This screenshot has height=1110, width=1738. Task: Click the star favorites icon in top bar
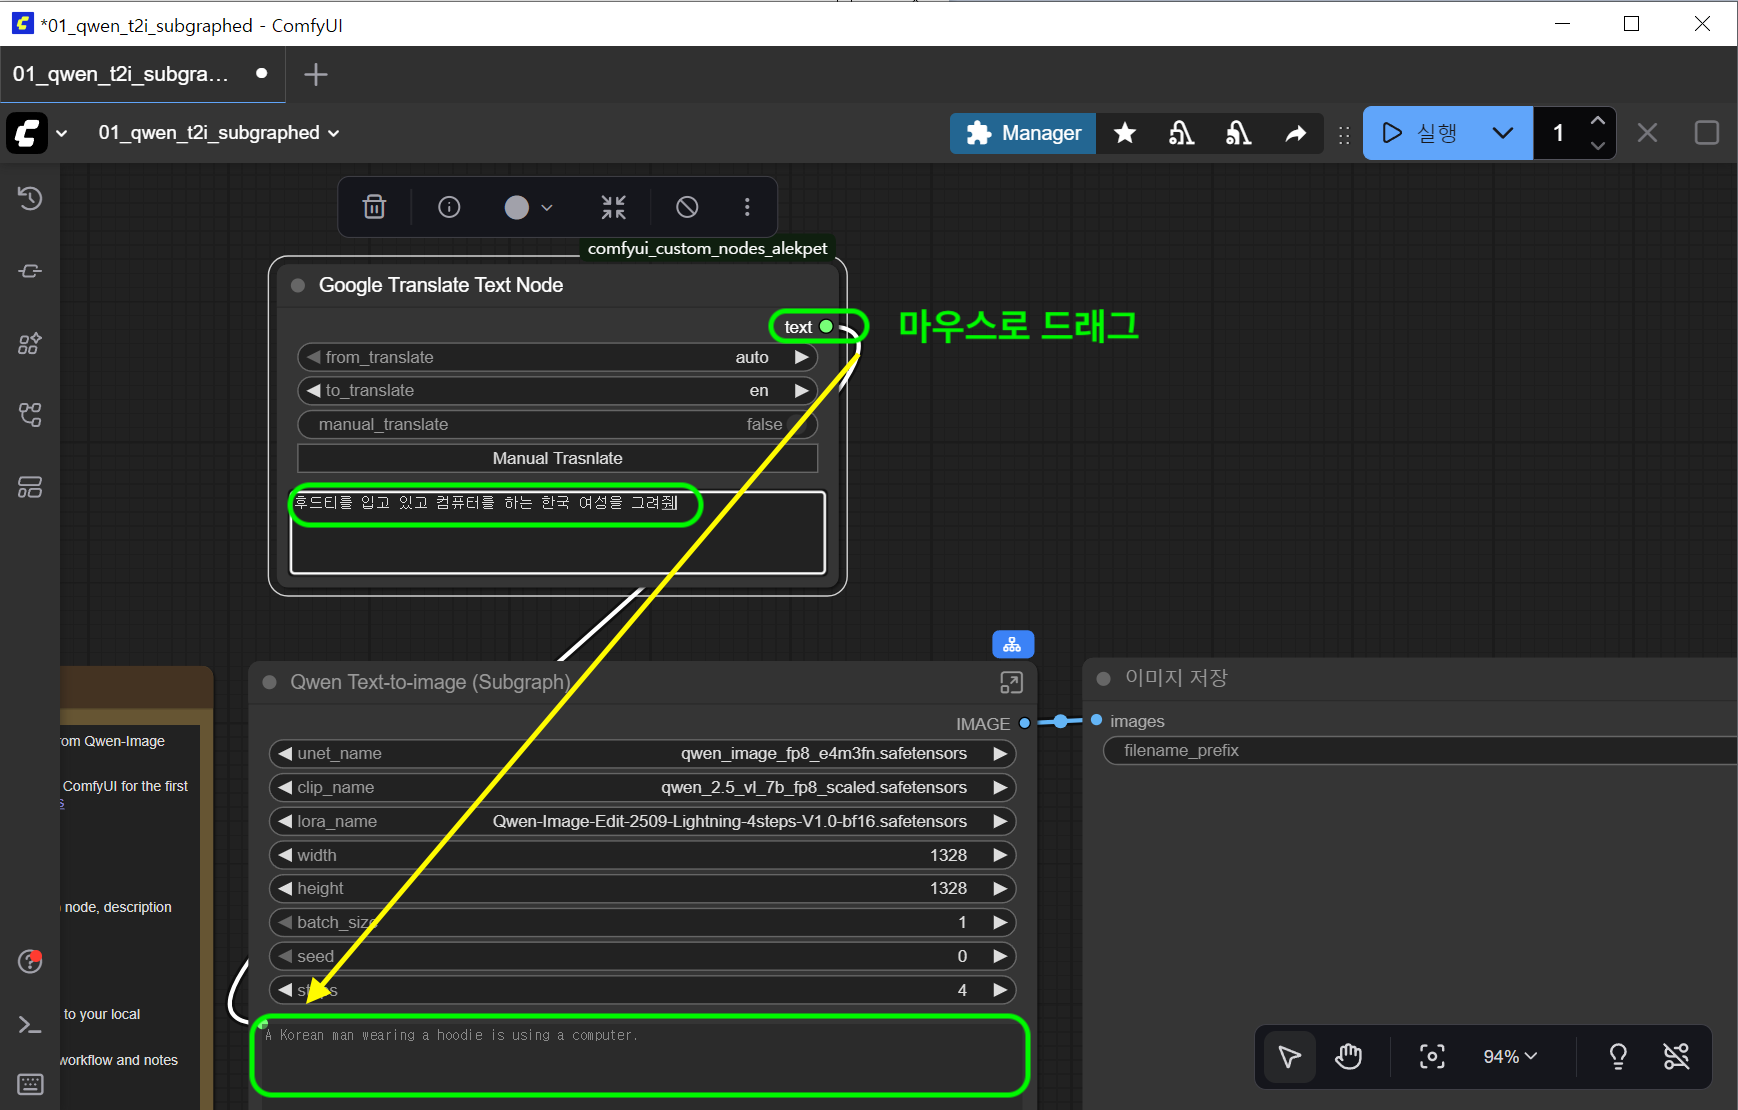1125,133
